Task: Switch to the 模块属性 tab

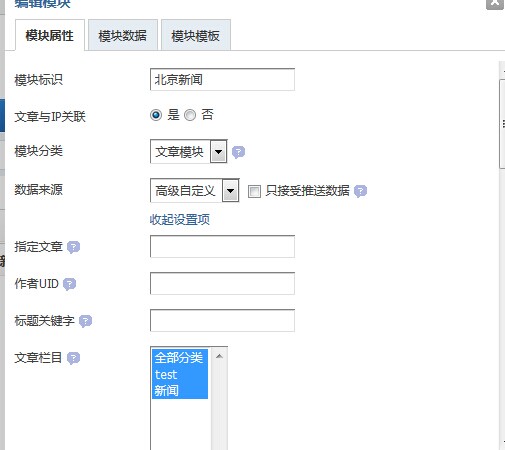Action: point(50,35)
